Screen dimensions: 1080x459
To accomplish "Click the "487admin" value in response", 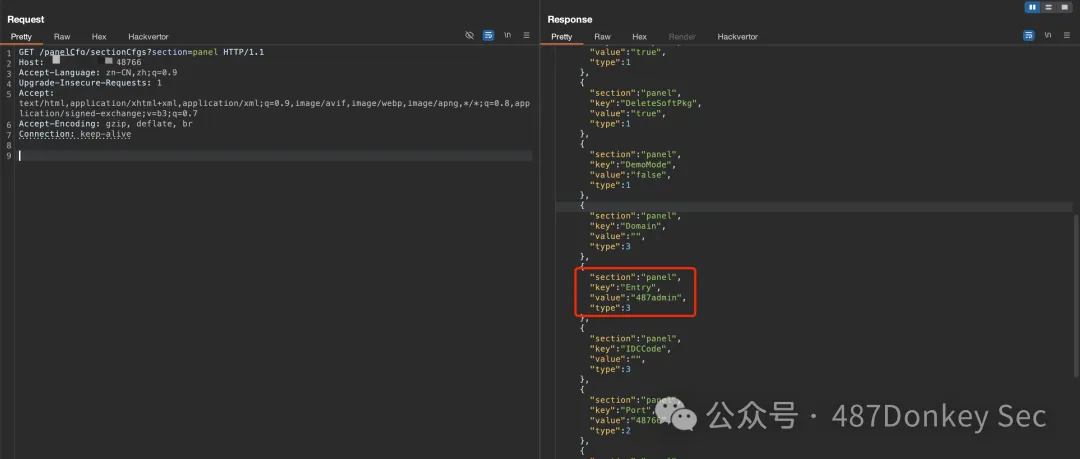I will coord(660,298).
